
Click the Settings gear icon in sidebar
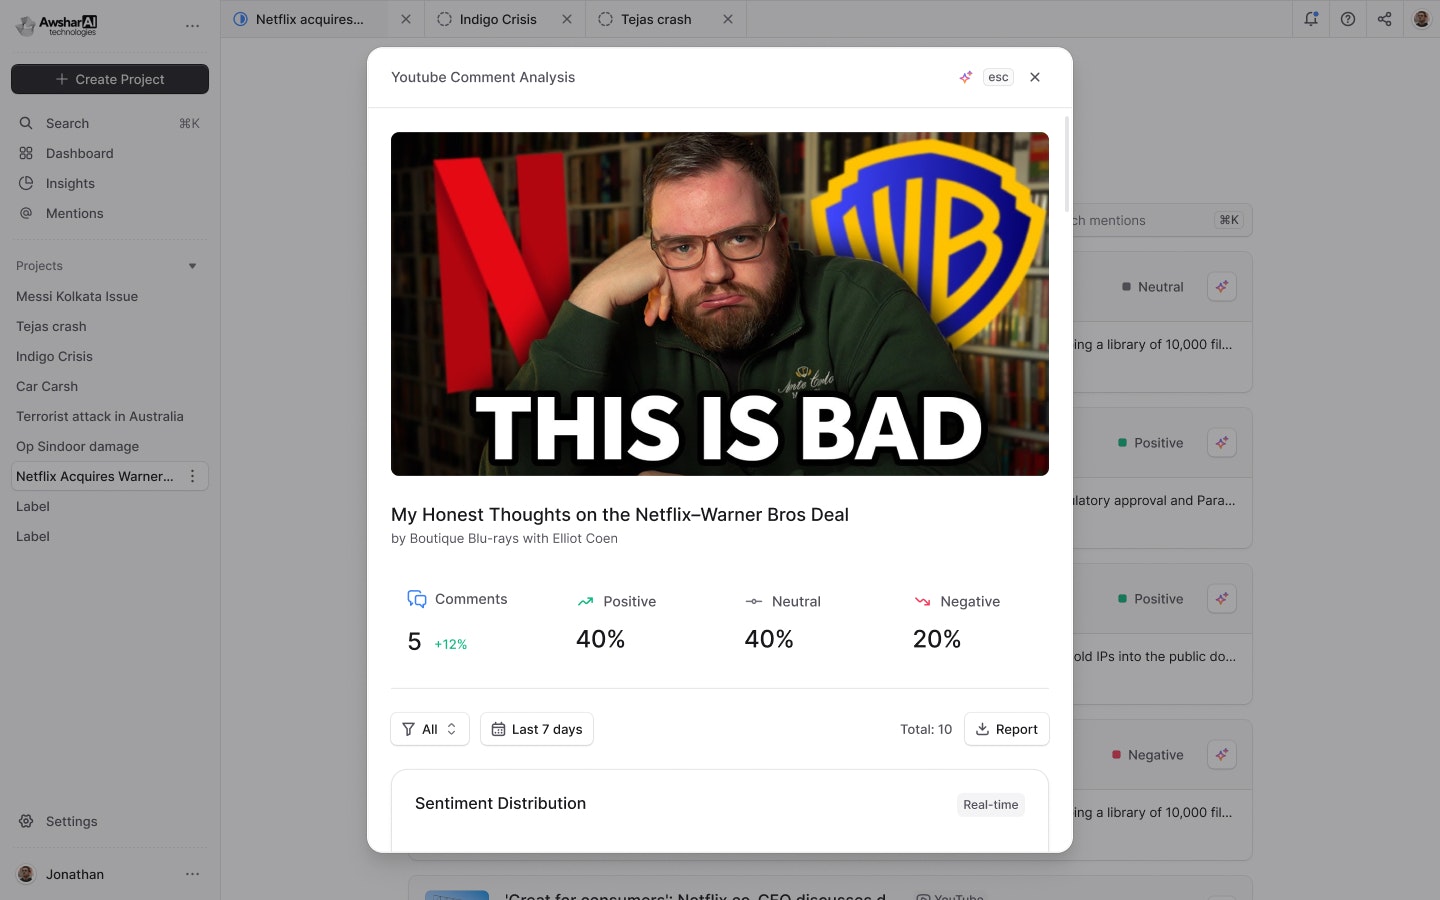pyautogui.click(x=26, y=821)
